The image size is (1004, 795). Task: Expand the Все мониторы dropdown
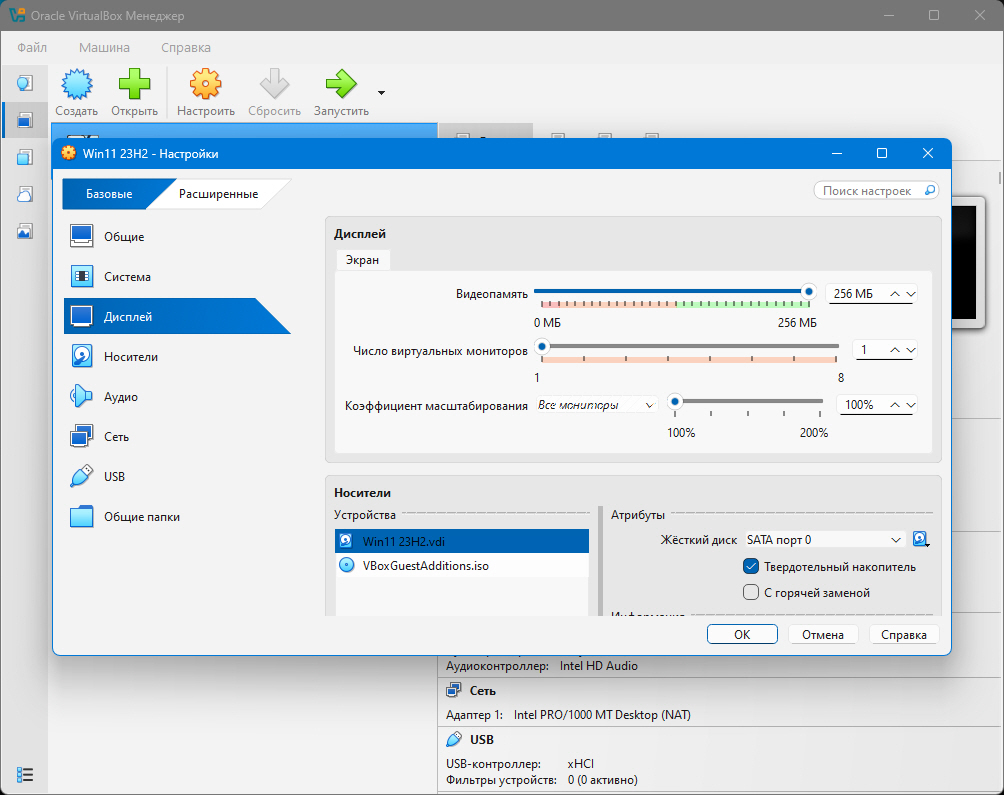[596, 405]
